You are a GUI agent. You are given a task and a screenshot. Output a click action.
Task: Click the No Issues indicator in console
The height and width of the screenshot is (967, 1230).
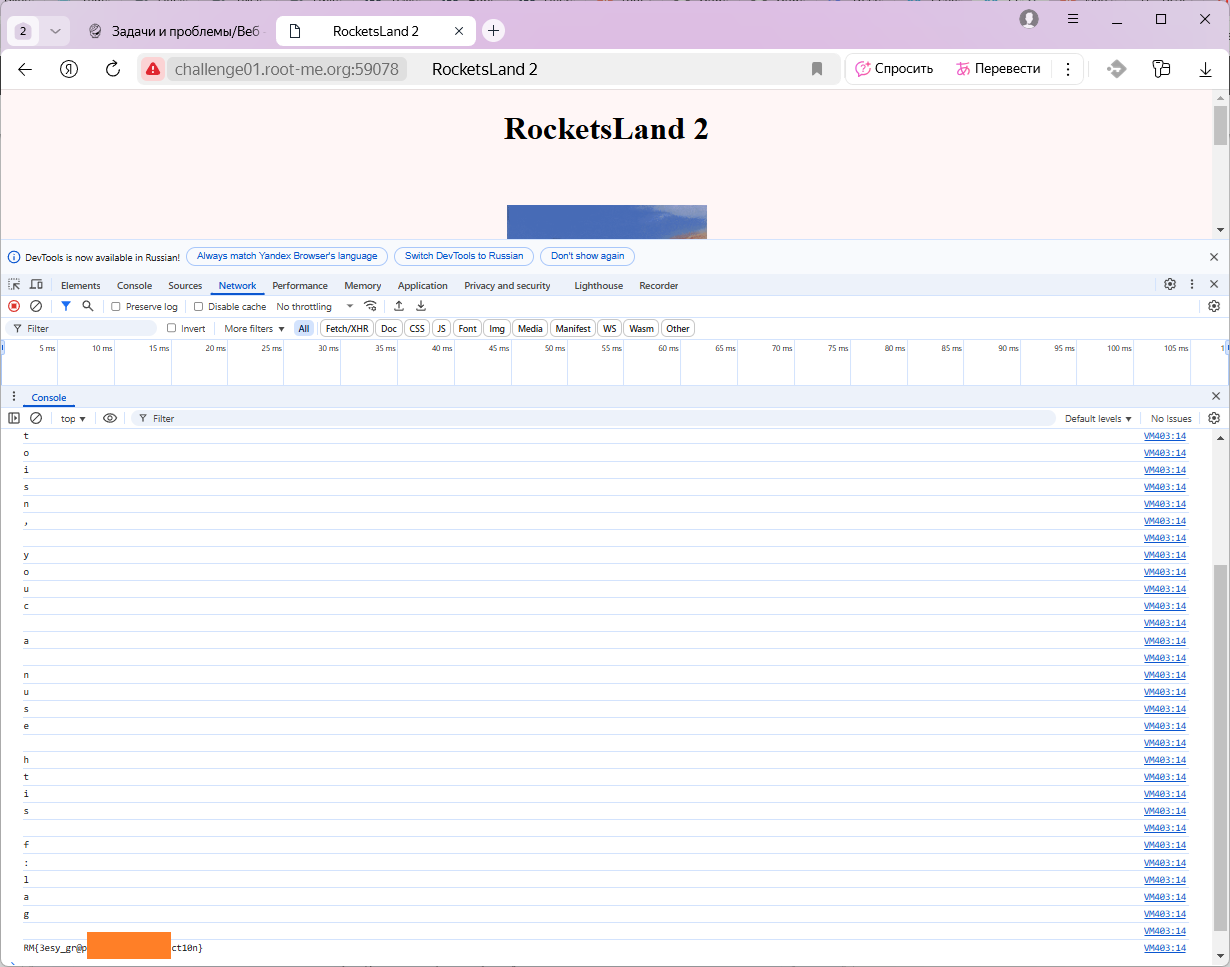tap(1171, 418)
